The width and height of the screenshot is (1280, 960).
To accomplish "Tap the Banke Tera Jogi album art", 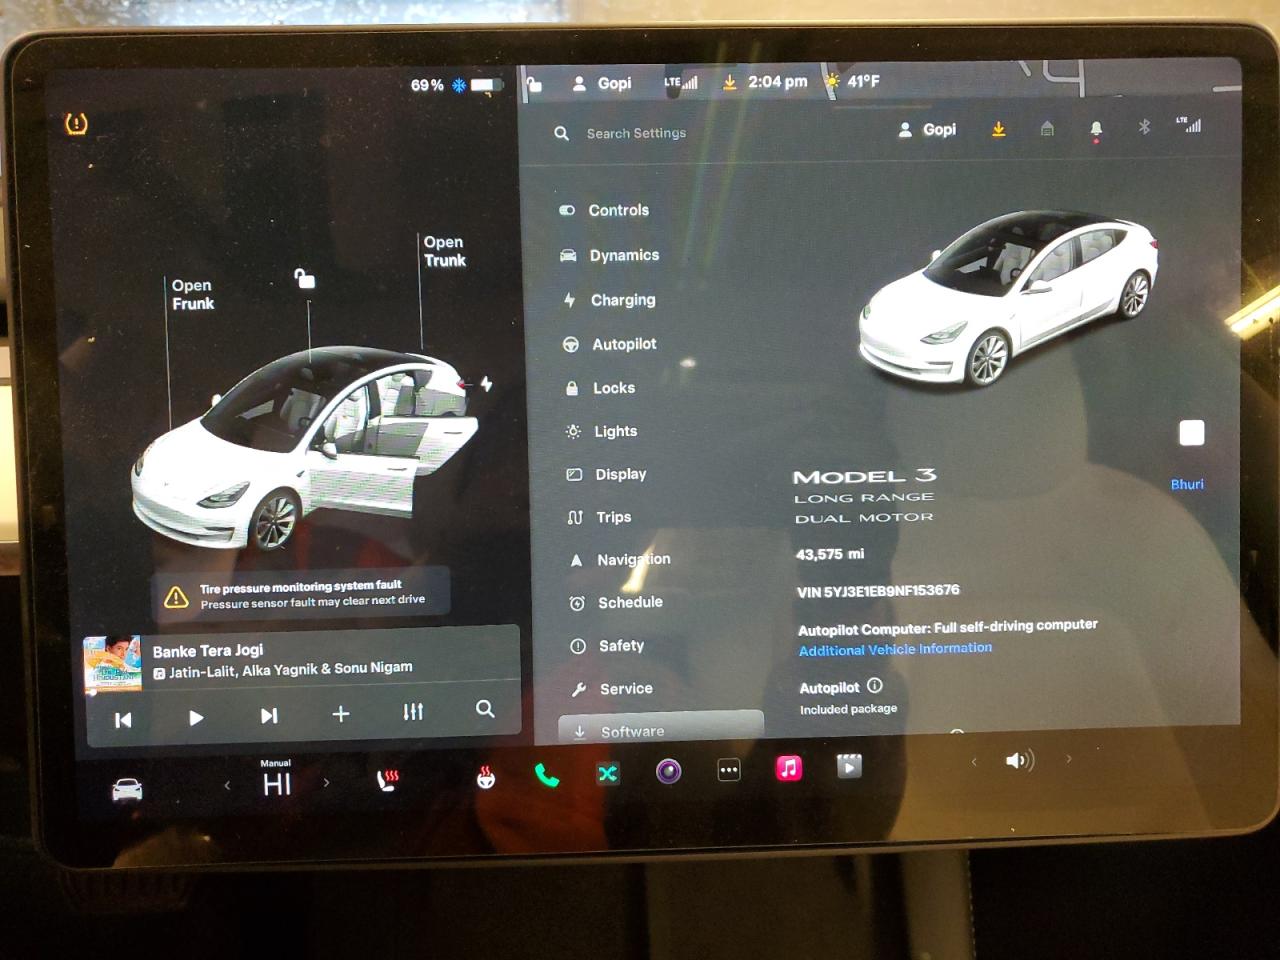I will click(112, 665).
